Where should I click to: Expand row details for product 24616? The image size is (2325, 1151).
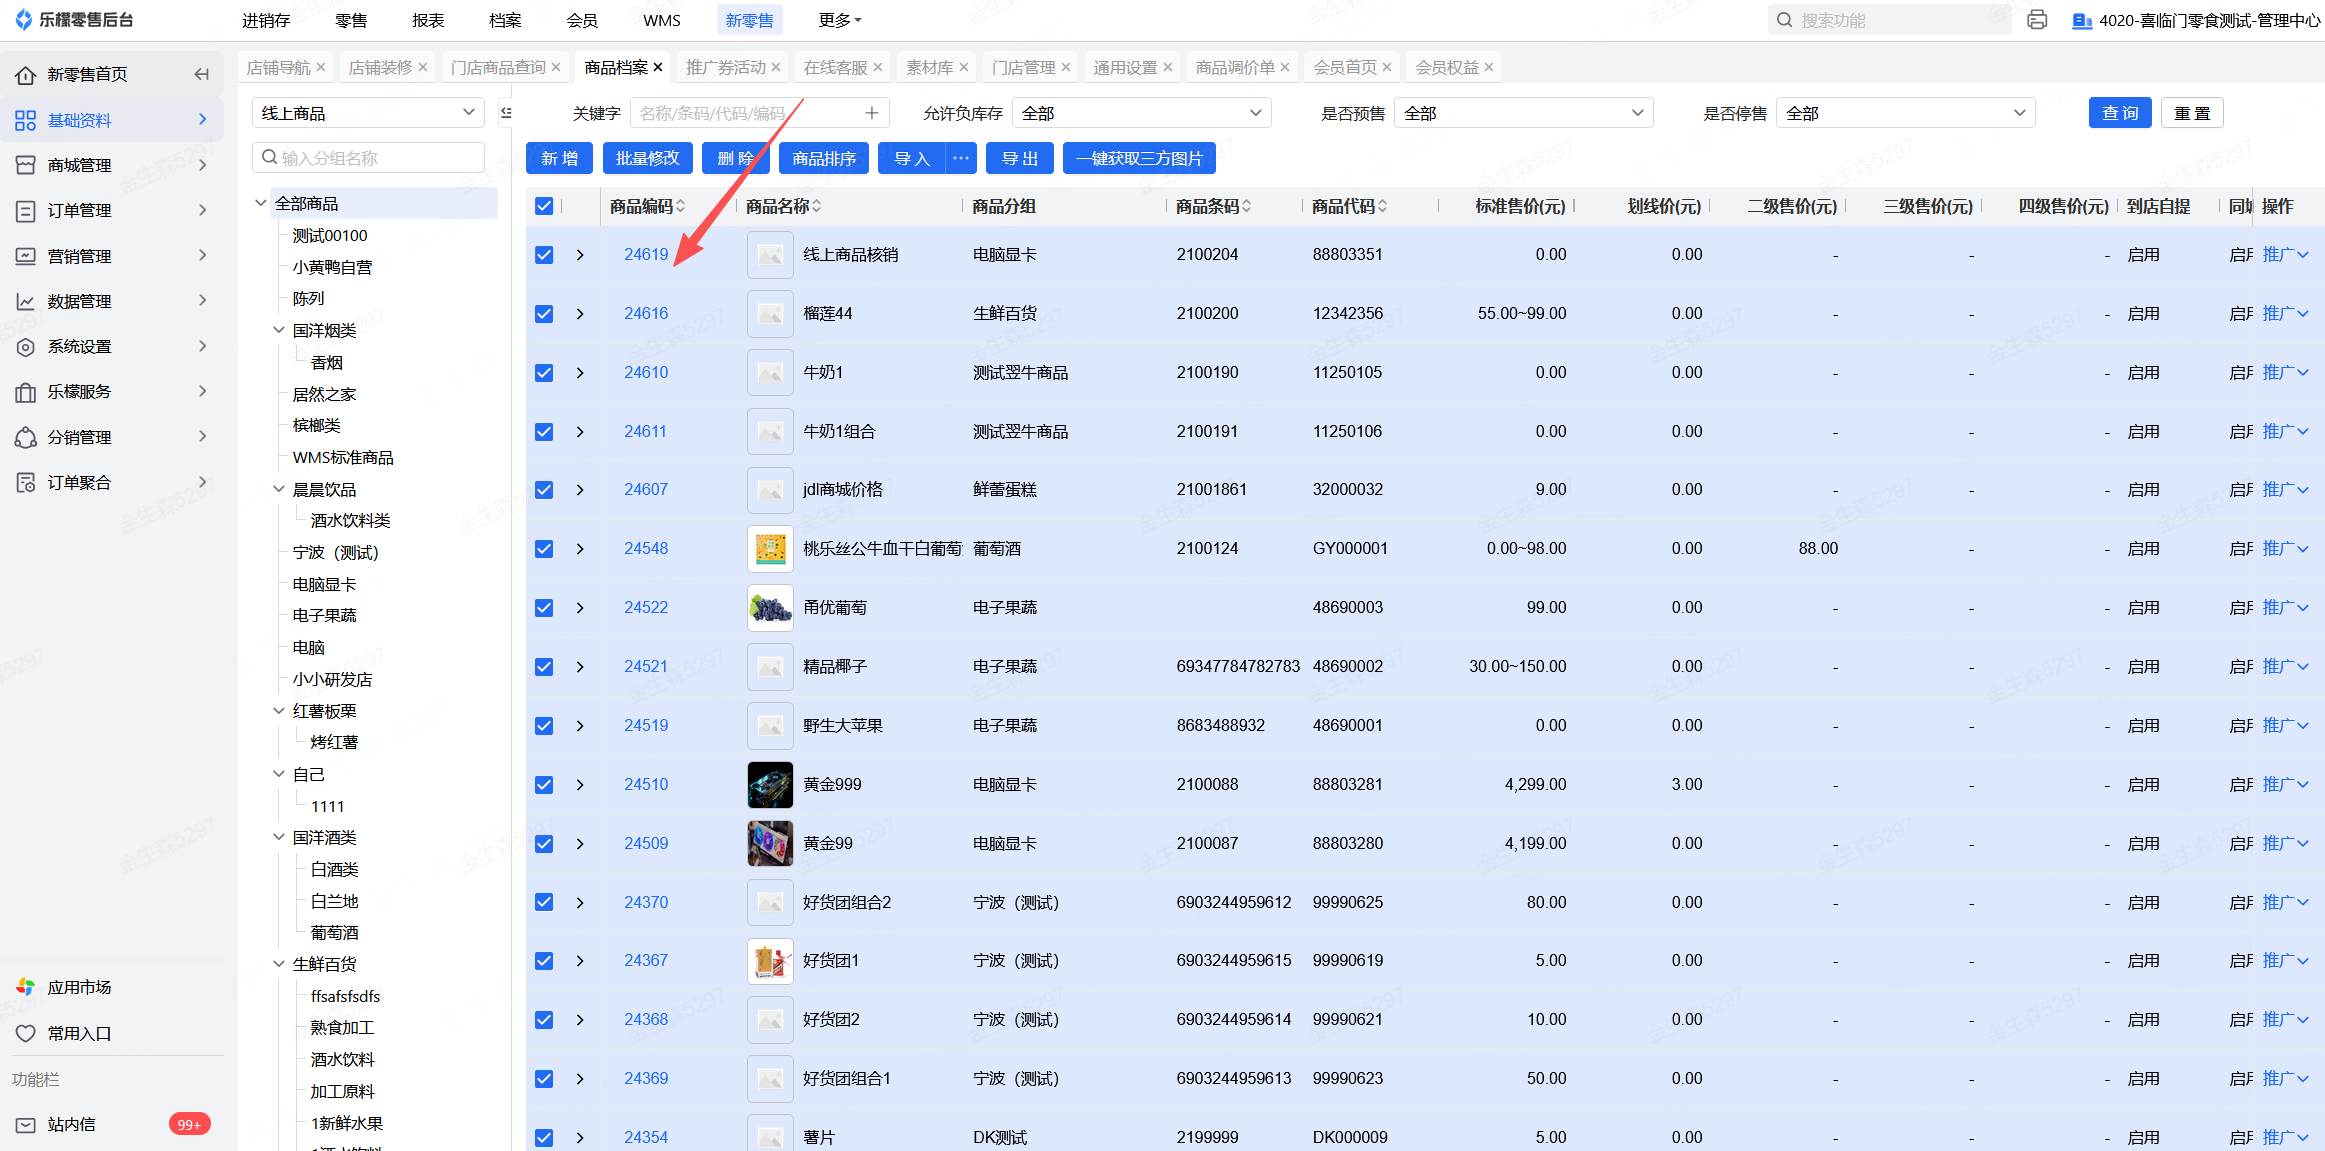coord(580,314)
